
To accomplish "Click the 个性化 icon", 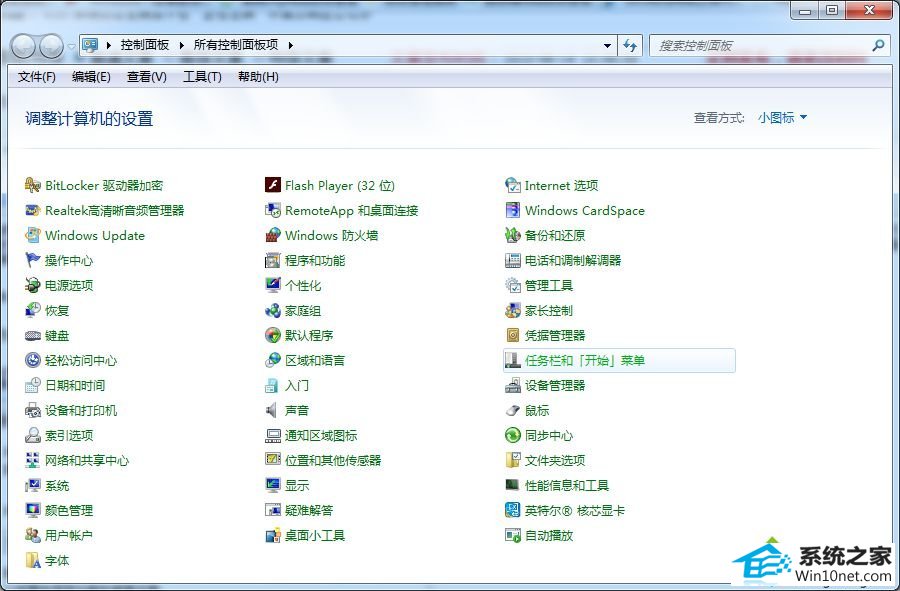I will [x=273, y=285].
